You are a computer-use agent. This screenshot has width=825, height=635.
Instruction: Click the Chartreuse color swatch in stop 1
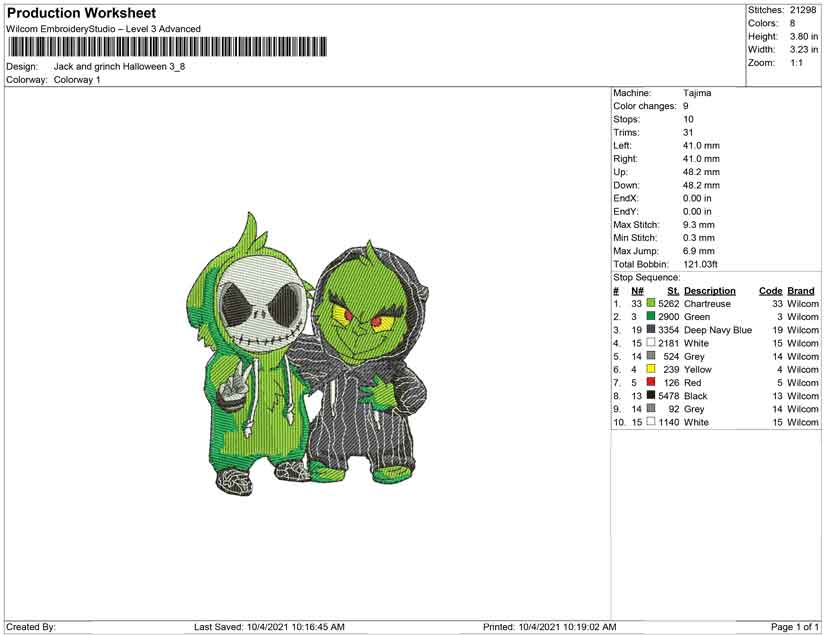coord(651,304)
